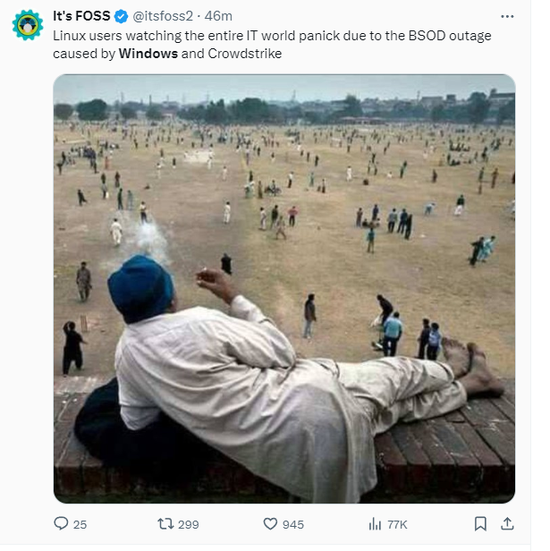Open the view analytics bar-chart icon

click(375, 524)
